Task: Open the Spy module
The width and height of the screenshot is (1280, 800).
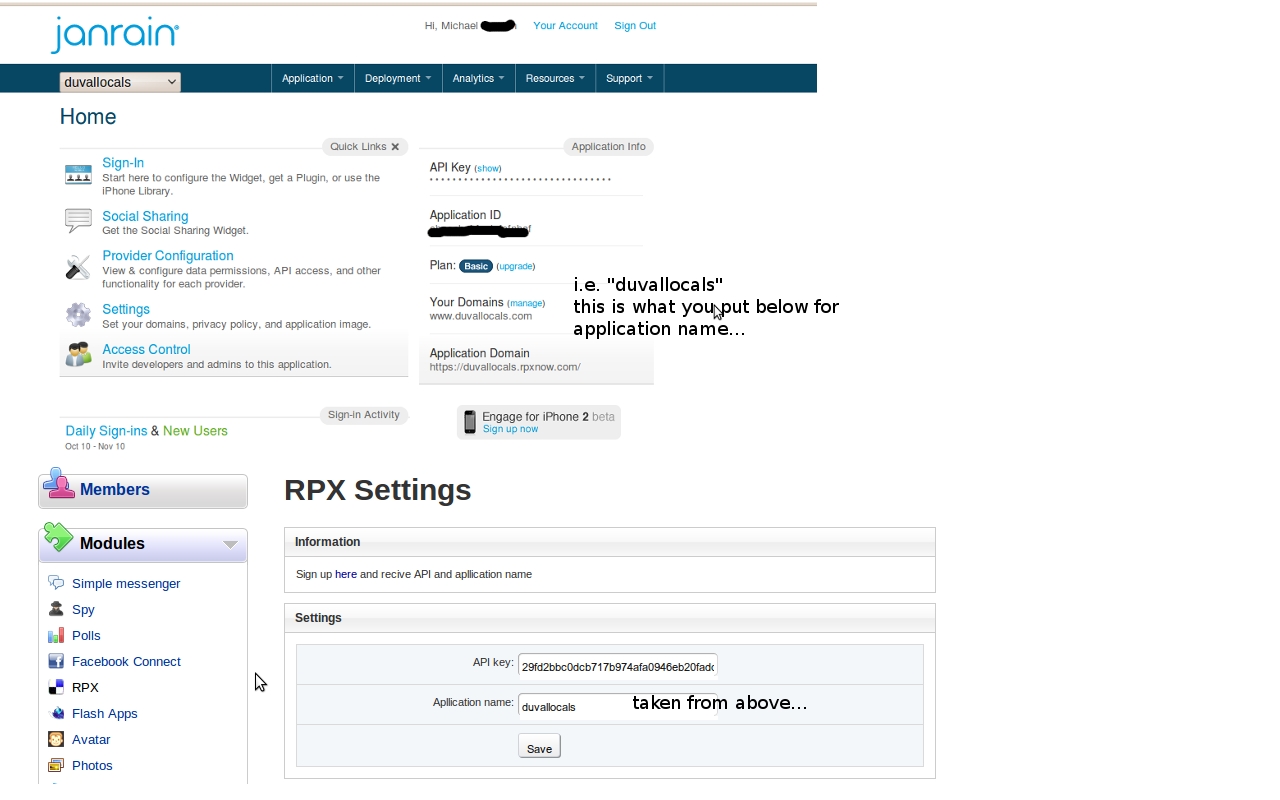Action: point(83,609)
